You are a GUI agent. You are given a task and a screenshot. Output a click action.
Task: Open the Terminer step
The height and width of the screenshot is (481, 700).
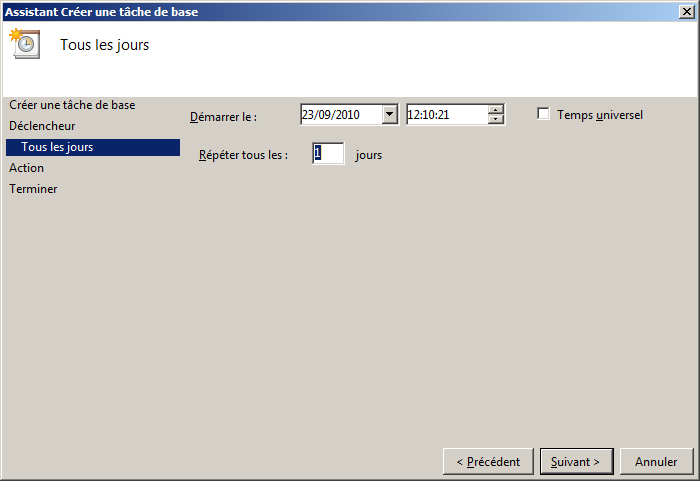[33, 189]
